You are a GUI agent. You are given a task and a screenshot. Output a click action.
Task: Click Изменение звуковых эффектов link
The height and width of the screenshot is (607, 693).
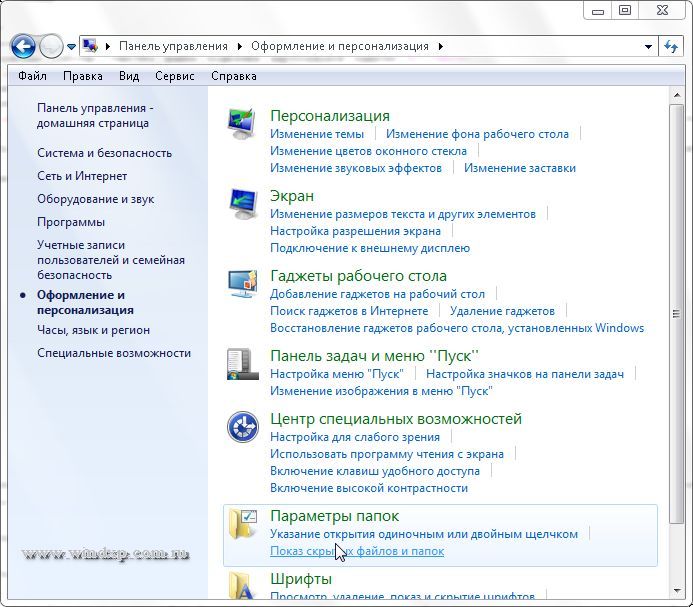(356, 168)
